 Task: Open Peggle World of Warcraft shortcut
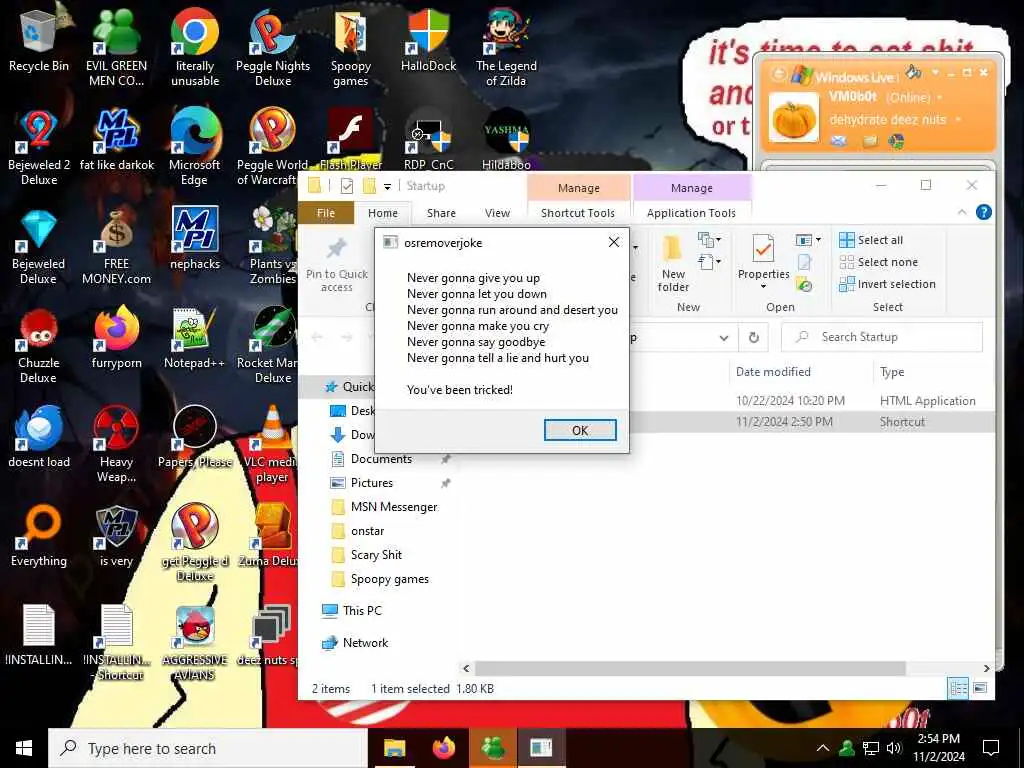point(272,145)
